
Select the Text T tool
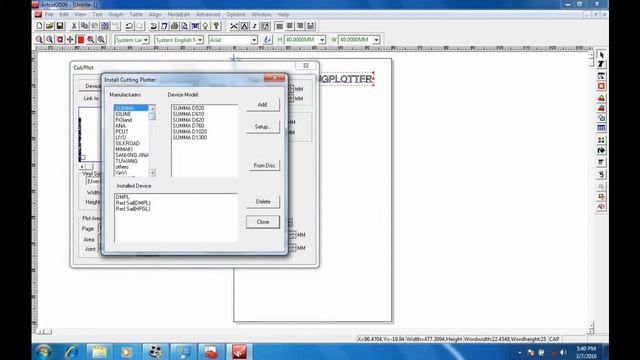pyautogui.click(x=601, y=64)
